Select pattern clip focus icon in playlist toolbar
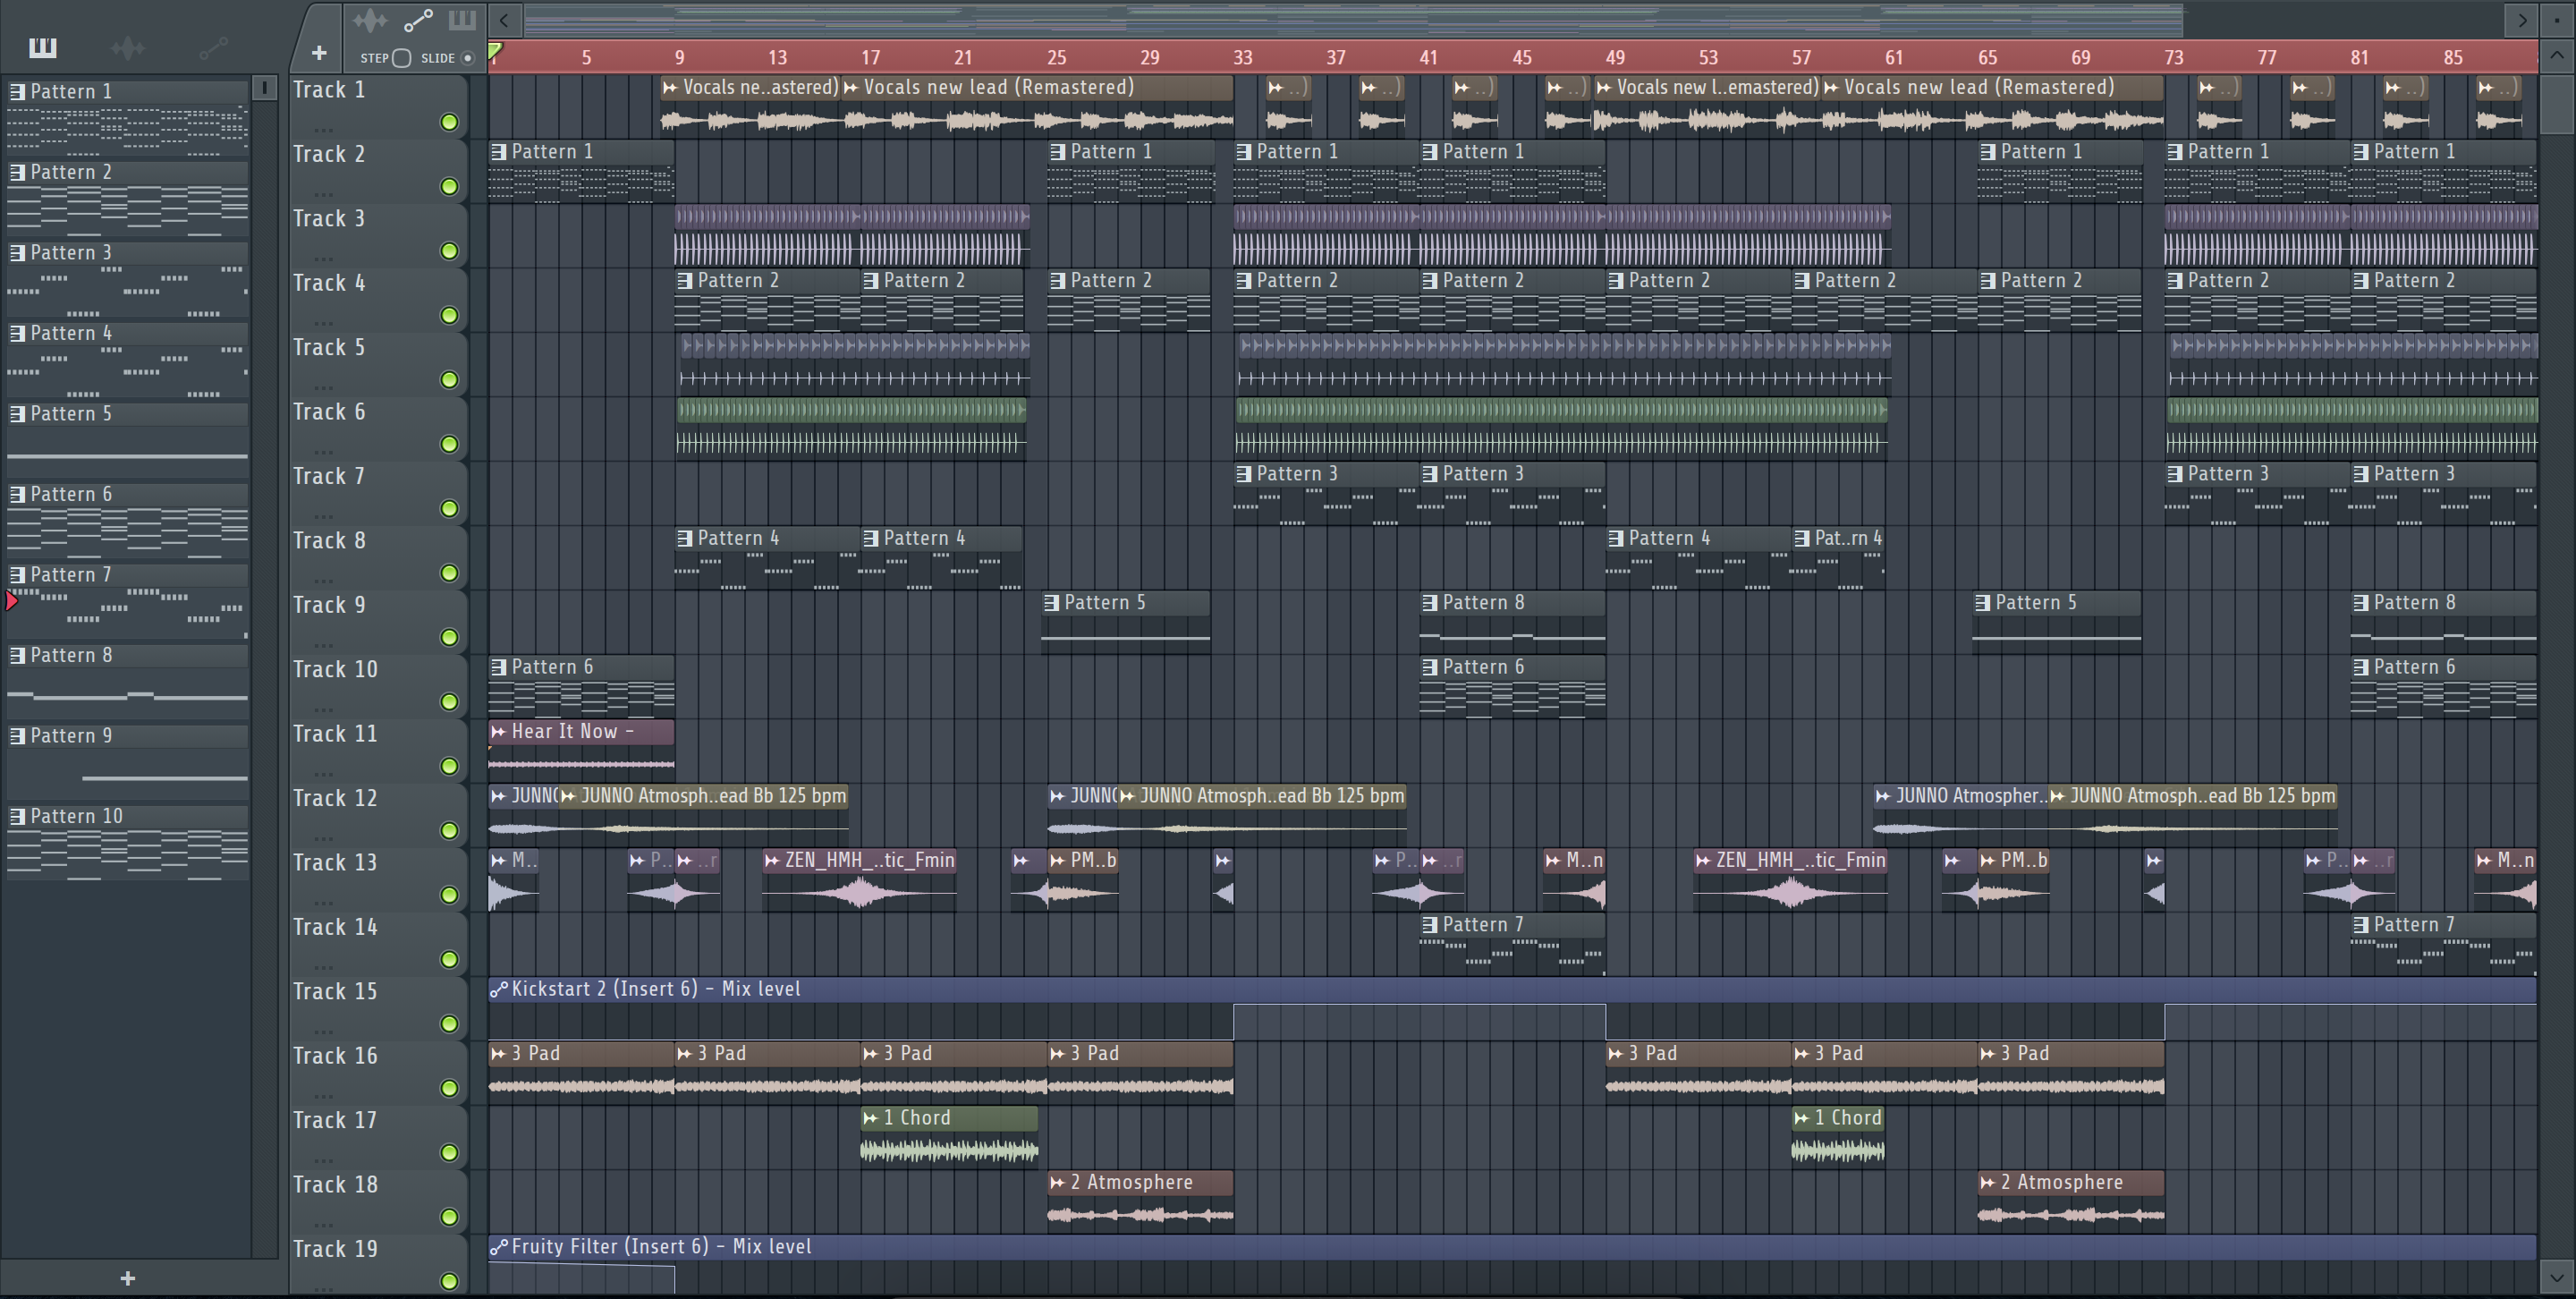This screenshot has height=1299, width=2576. coord(462,20)
